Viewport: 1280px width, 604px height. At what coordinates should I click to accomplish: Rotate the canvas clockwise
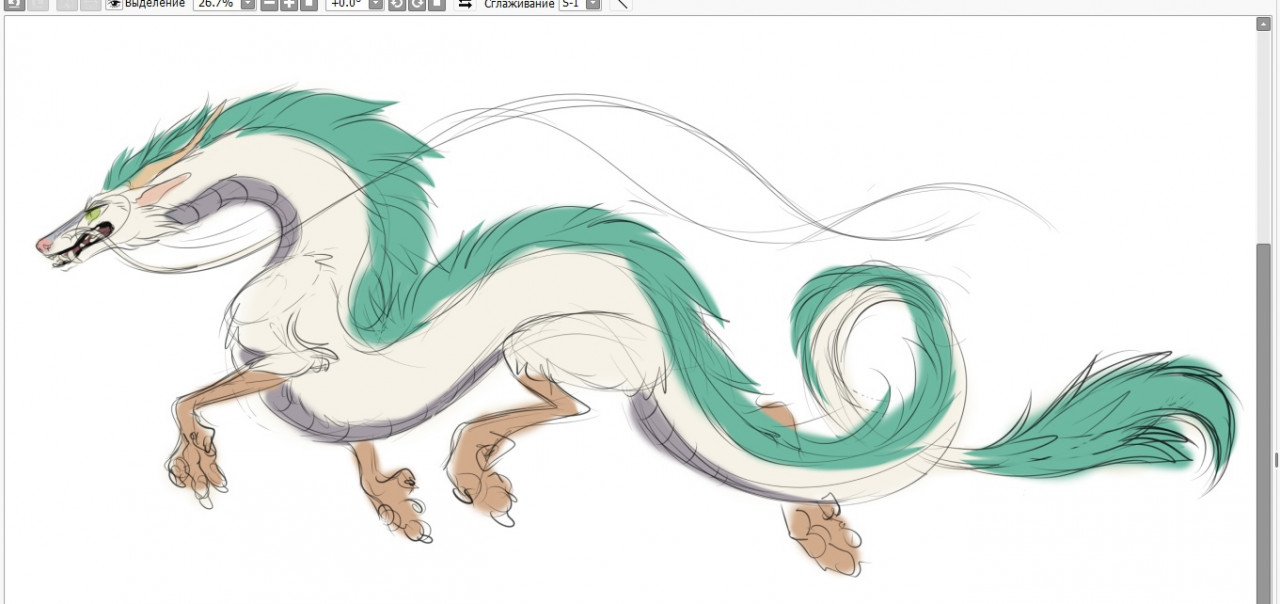[x=417, y=4]
